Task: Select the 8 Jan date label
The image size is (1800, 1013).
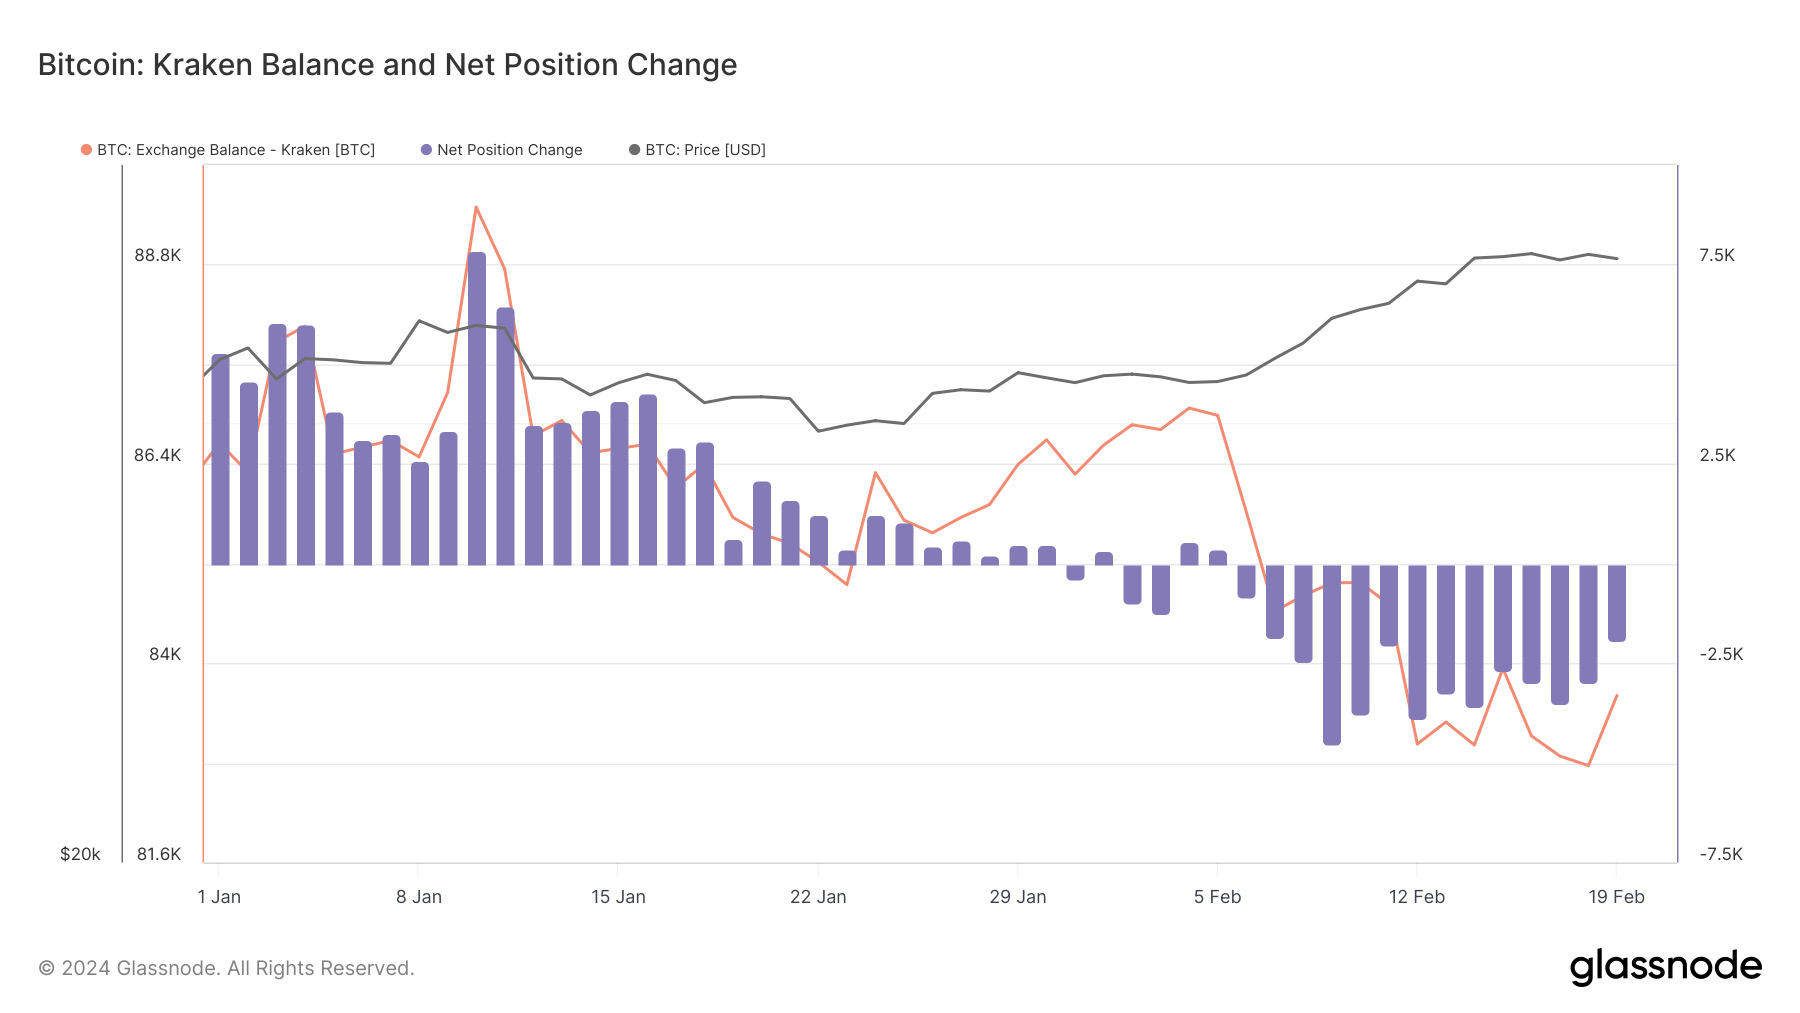Action: pyautogui.click(x=419, y=897)
